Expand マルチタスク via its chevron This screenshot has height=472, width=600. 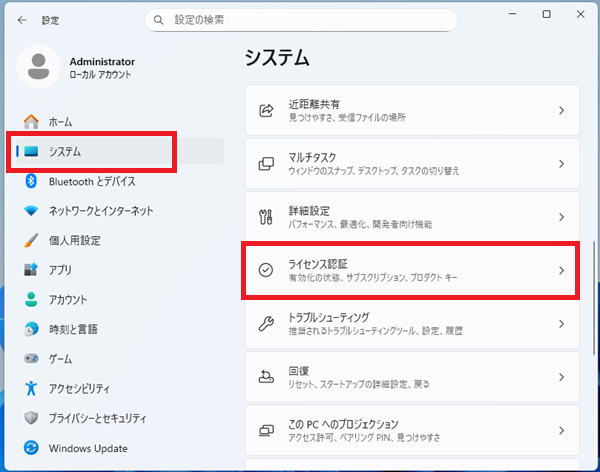(561, 163)
